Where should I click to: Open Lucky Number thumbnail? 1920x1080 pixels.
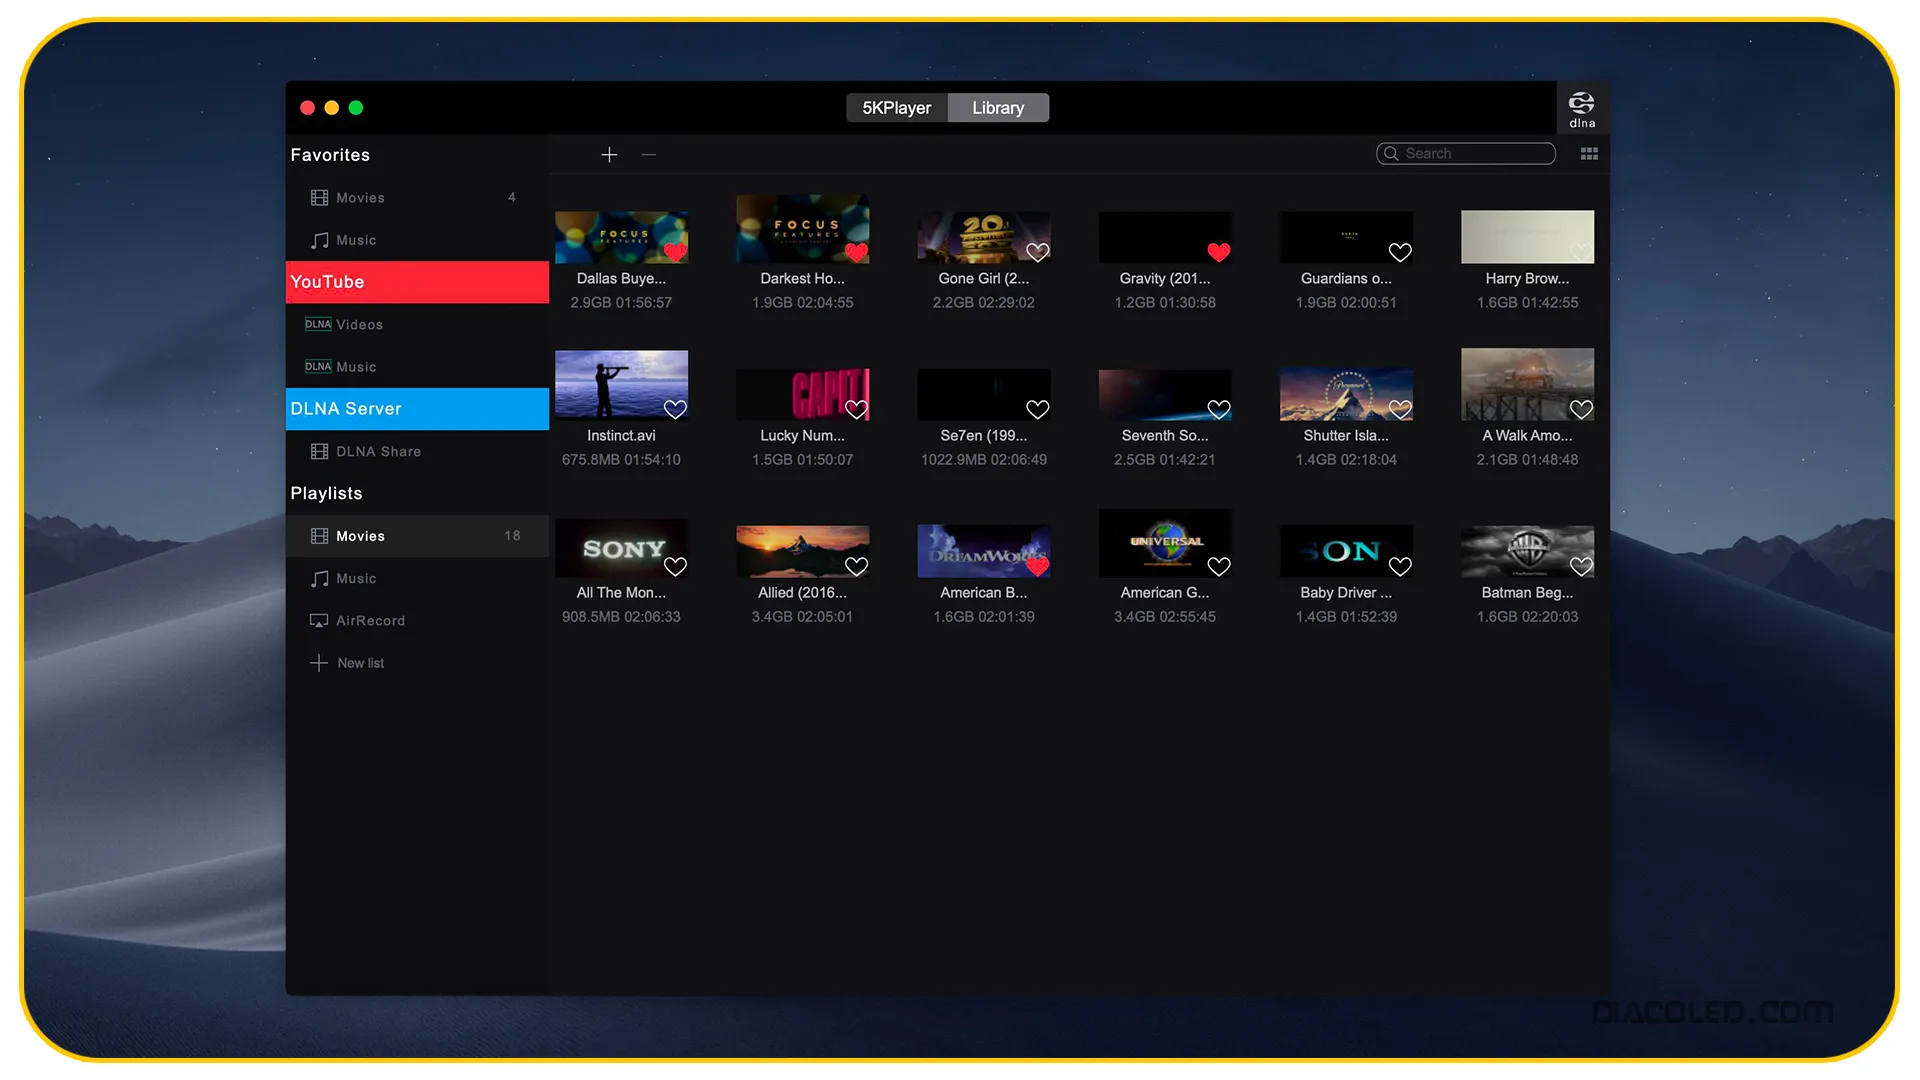click(x=802, y=394)
